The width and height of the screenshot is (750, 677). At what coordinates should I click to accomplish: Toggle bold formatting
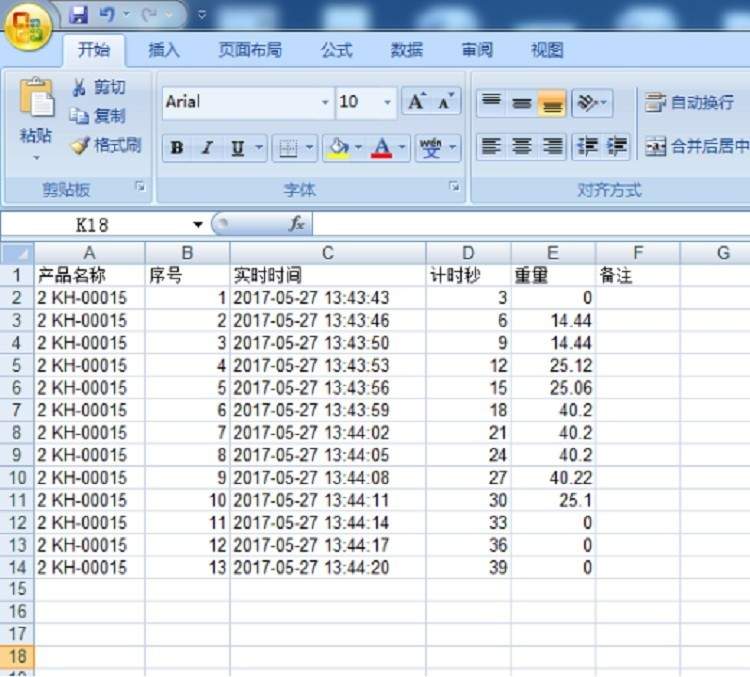[177, 148]
